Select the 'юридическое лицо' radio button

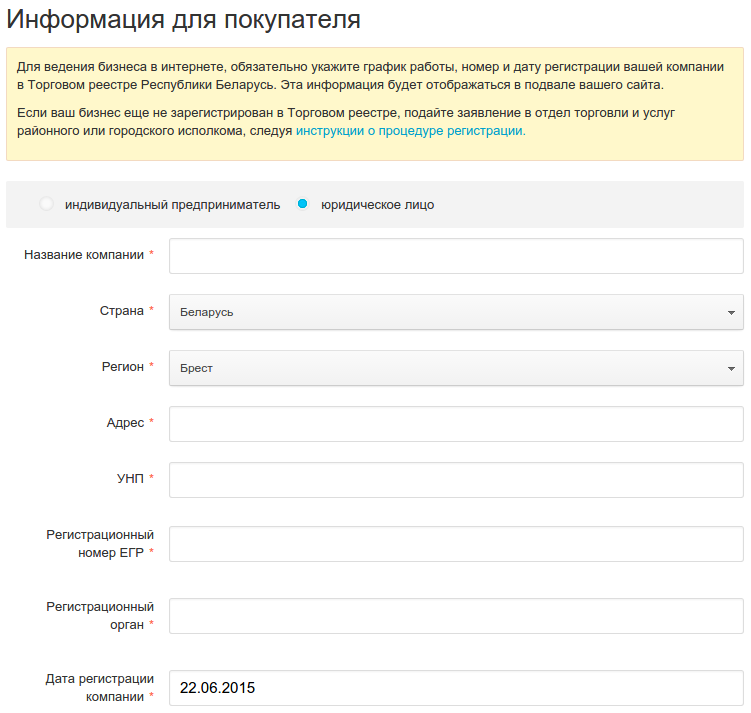tap(302, 204)
